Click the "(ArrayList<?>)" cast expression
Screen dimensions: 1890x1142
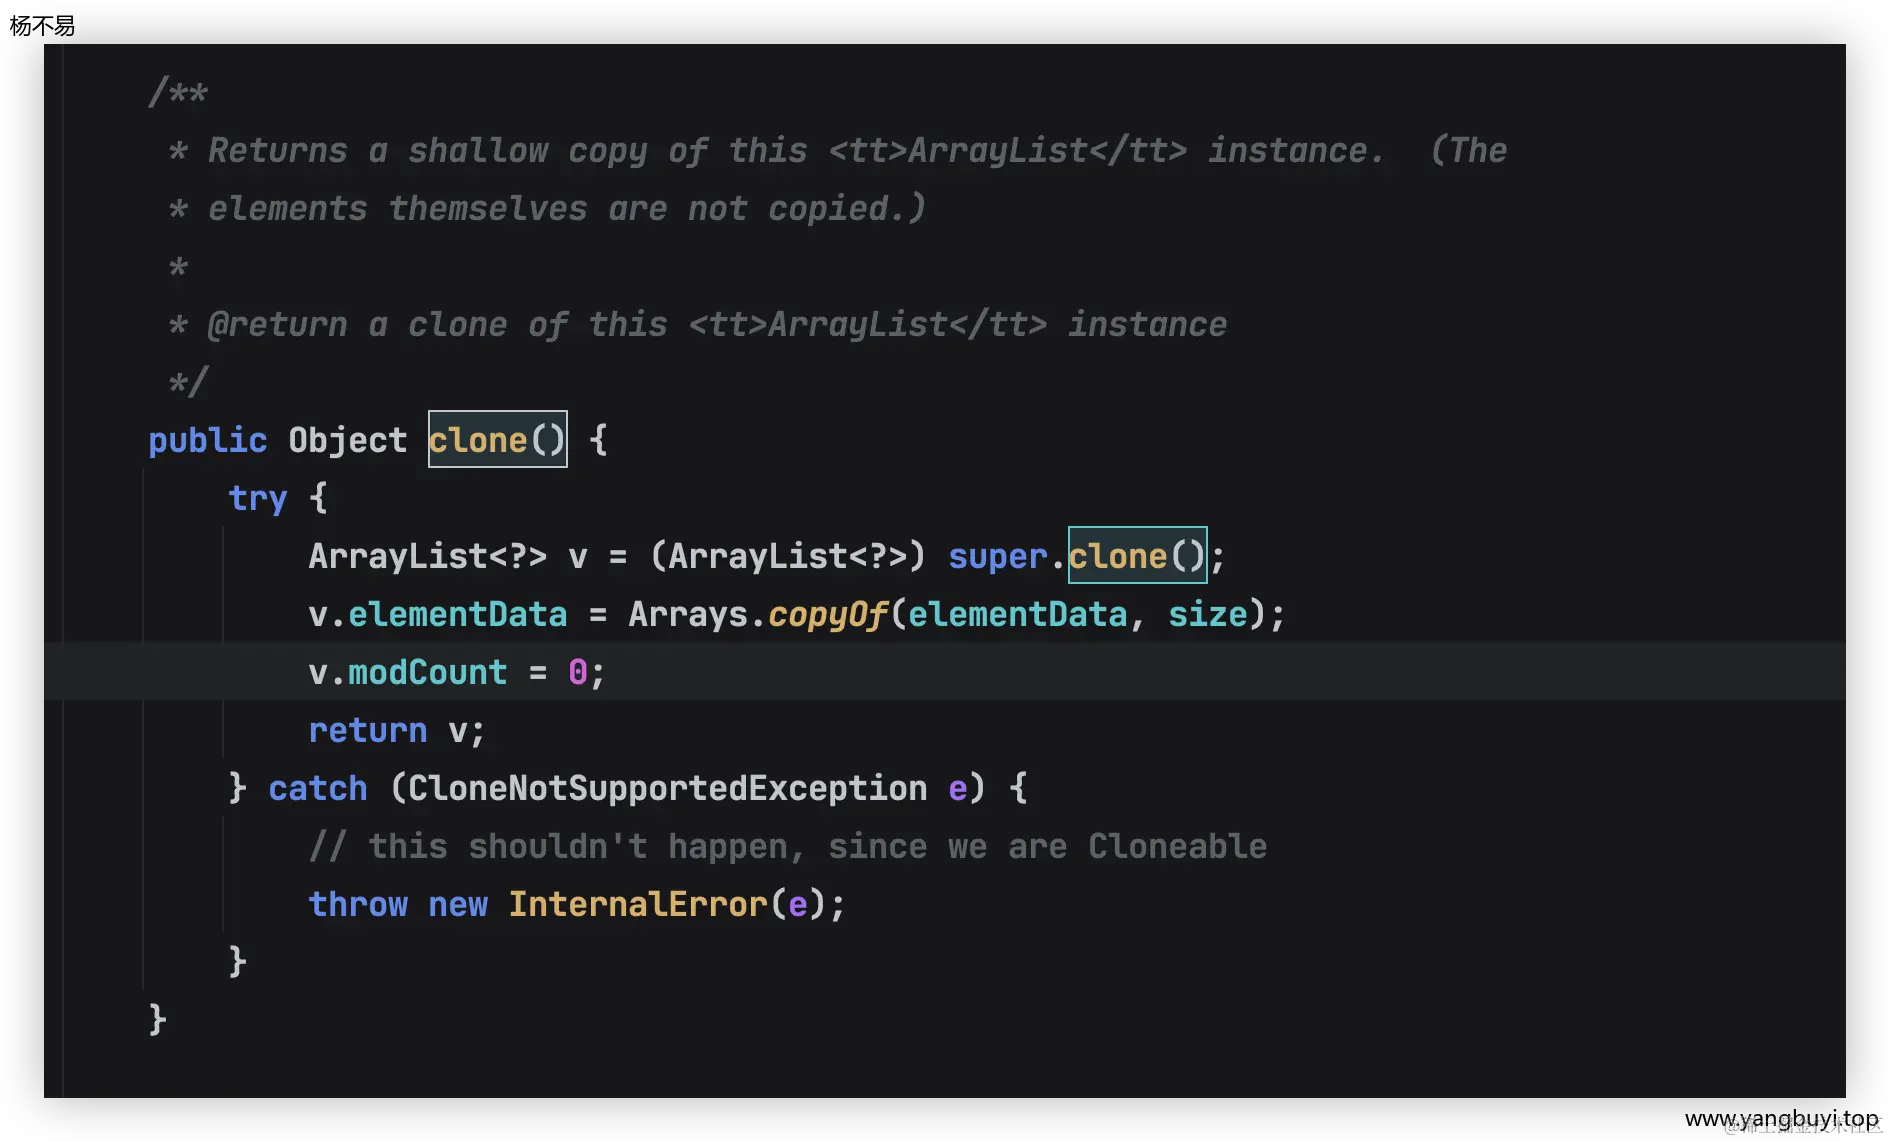[x=788, y=556]
